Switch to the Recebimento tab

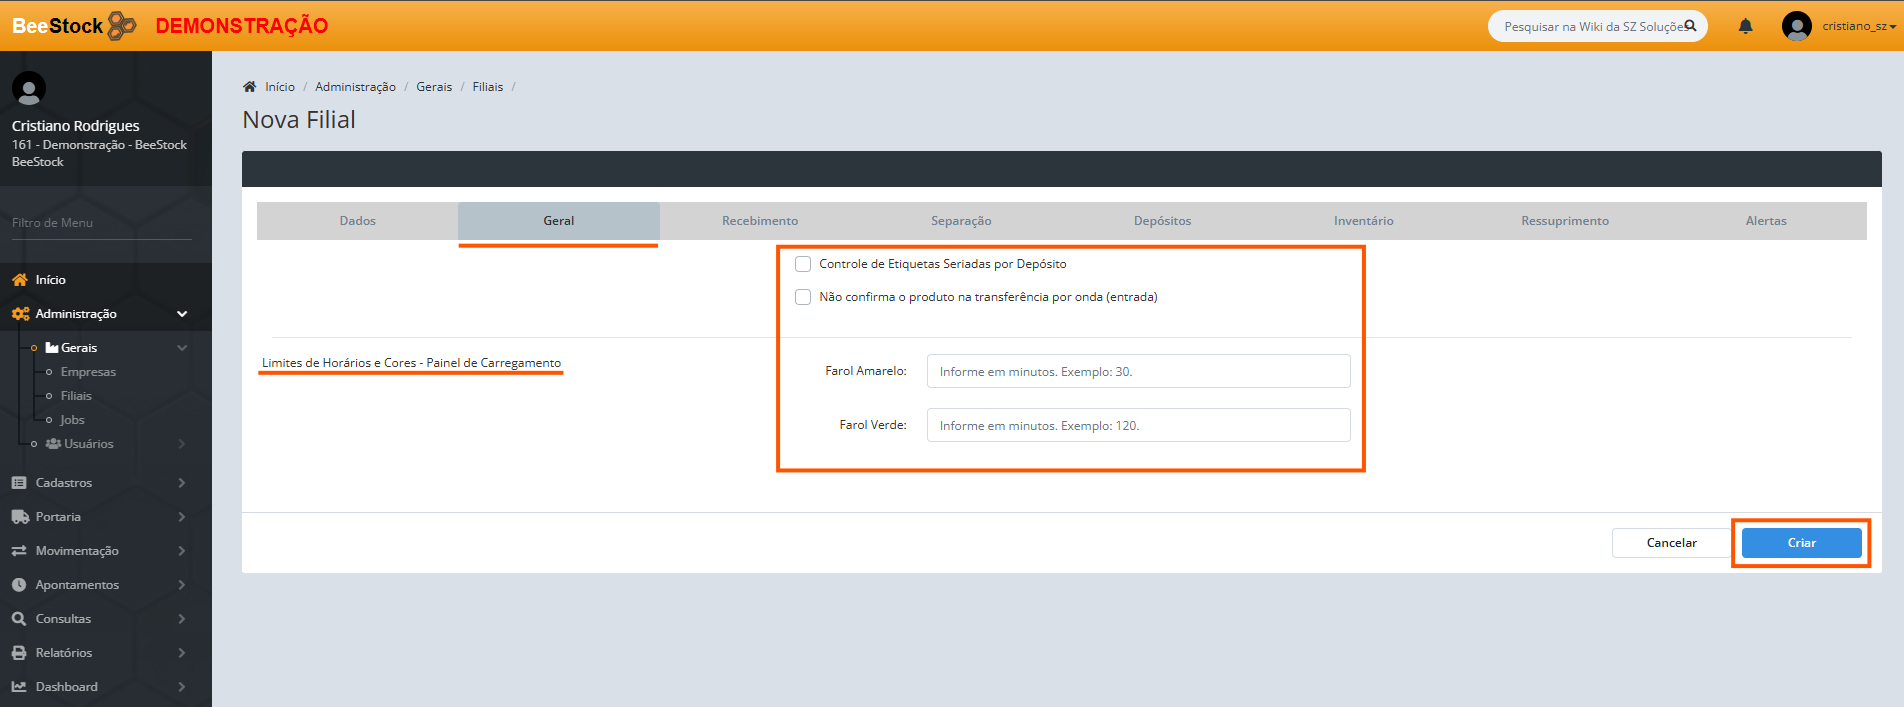pos(760,221)
